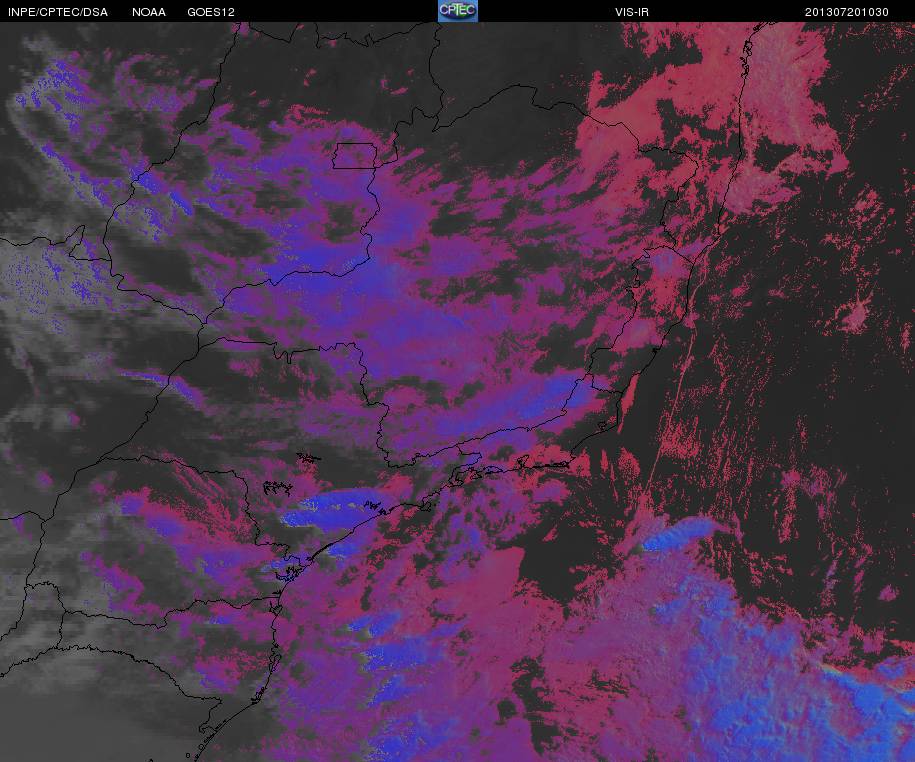915x762 pixels.
Task: Click the GOES12 satellite label
Action: tap(211, 12)
